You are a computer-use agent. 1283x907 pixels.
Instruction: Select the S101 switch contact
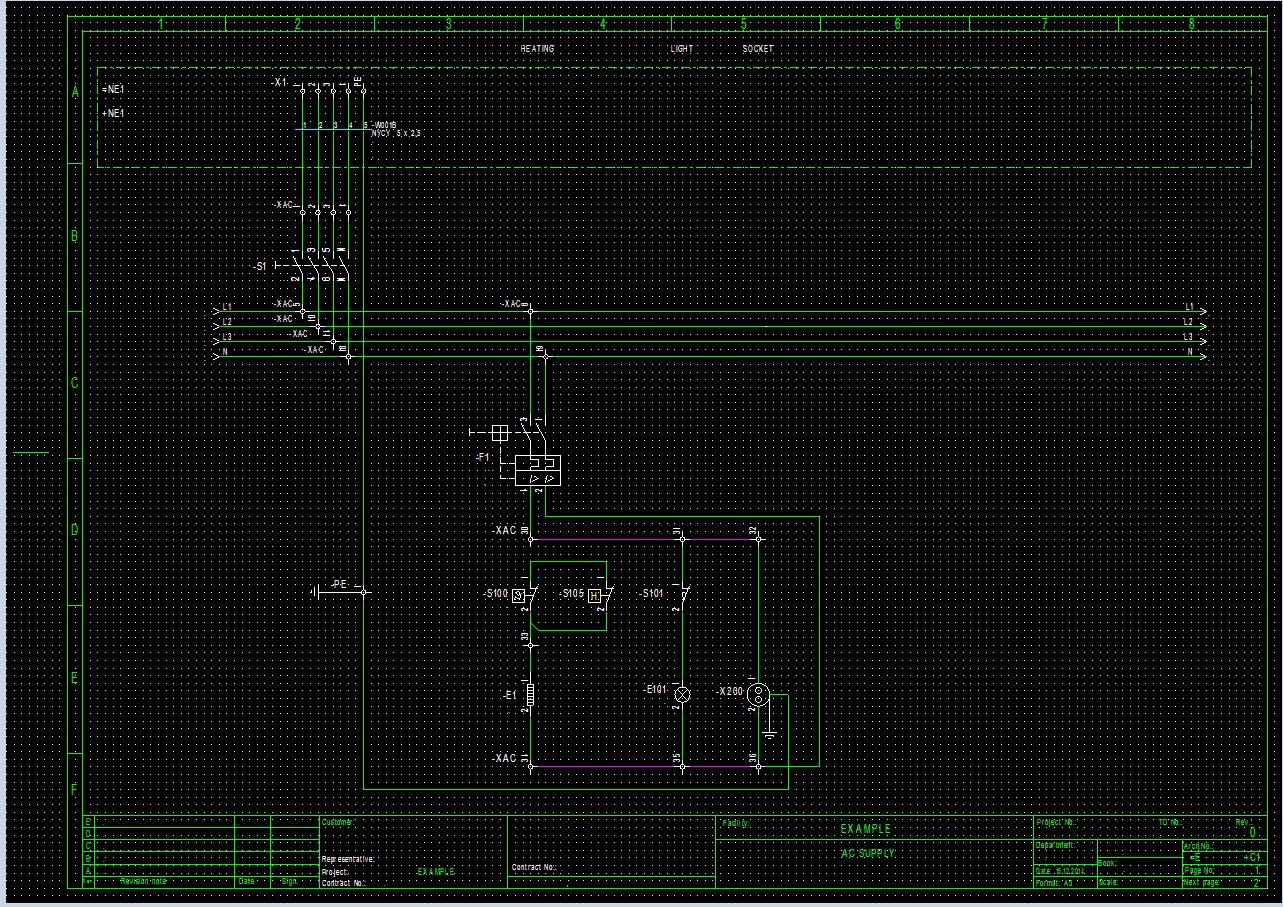[x=683, y=594]
